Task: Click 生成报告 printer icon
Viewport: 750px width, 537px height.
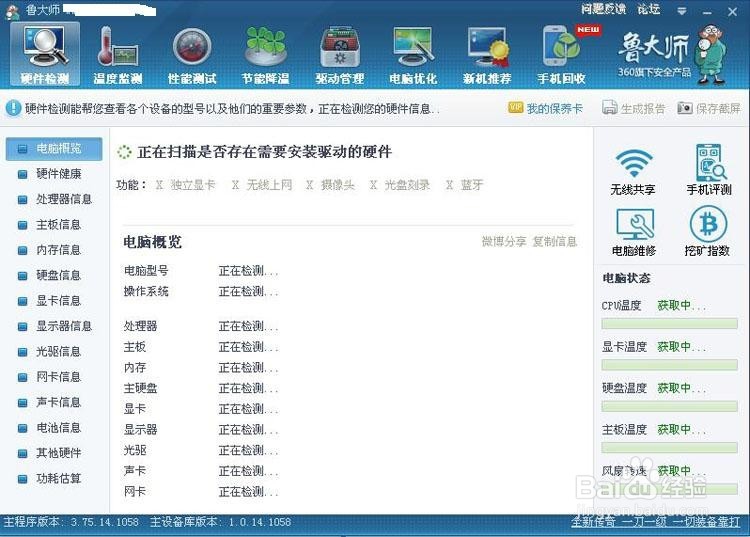Action: (x=609, y=108)
